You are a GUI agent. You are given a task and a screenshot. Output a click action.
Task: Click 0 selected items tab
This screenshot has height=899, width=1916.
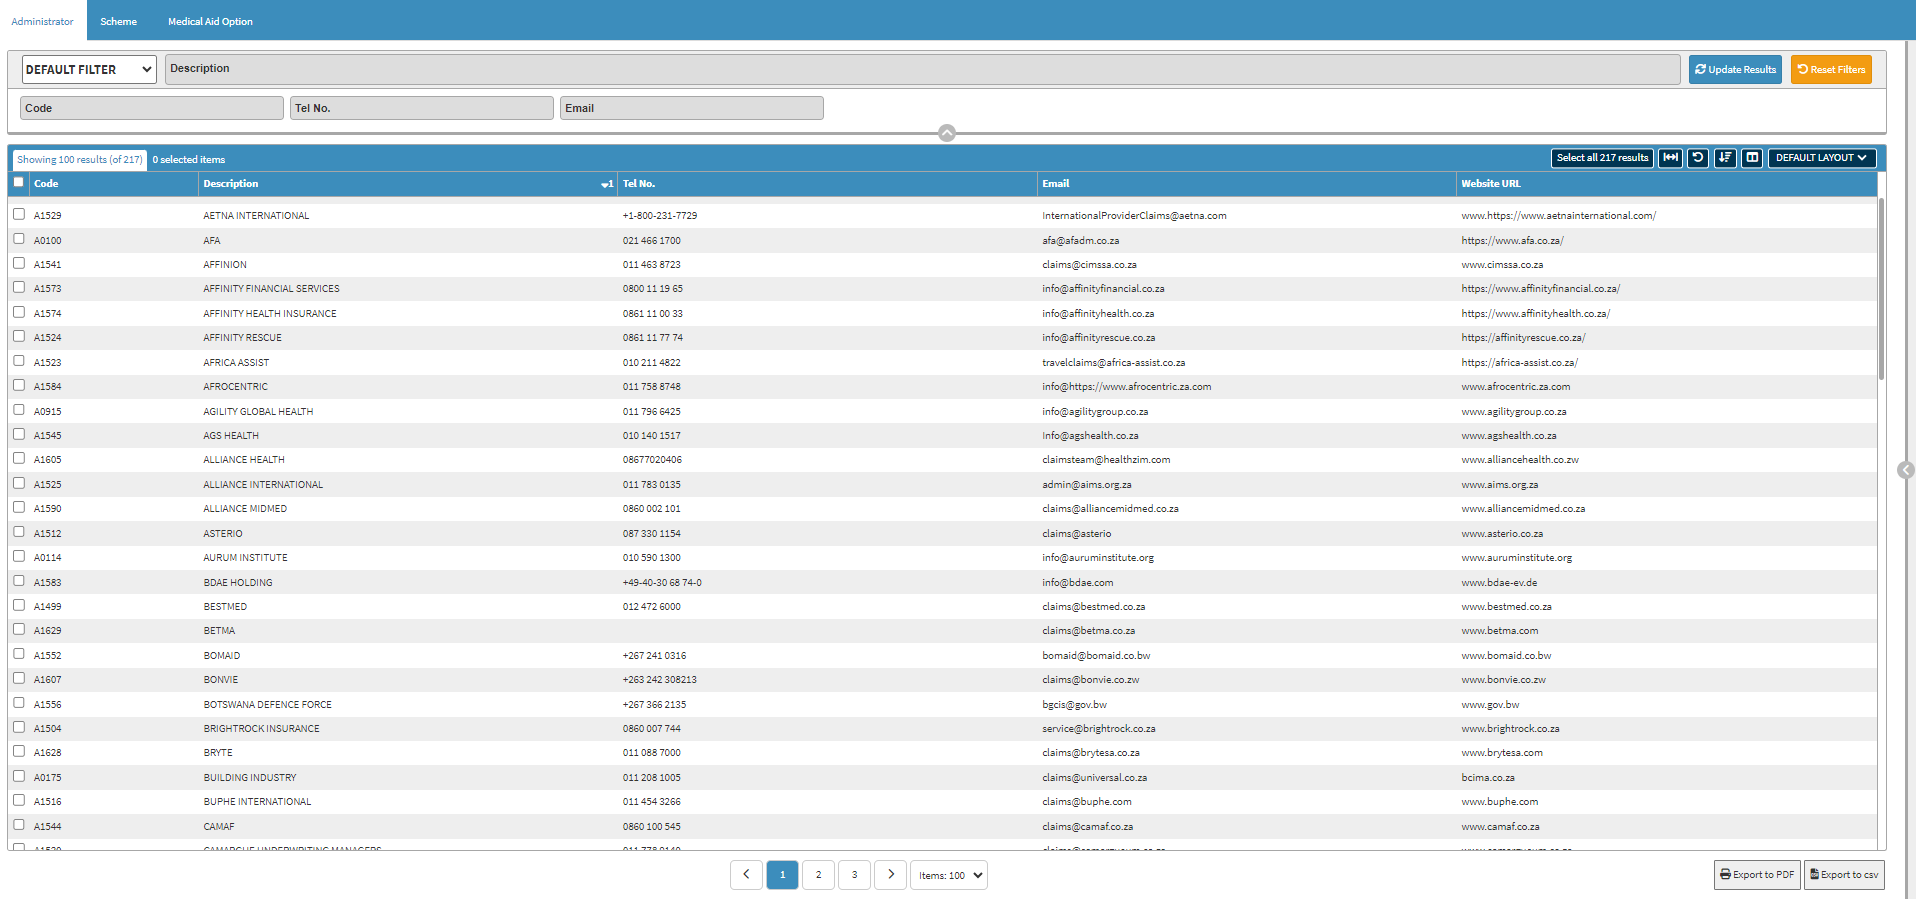(x=189, y=160)
